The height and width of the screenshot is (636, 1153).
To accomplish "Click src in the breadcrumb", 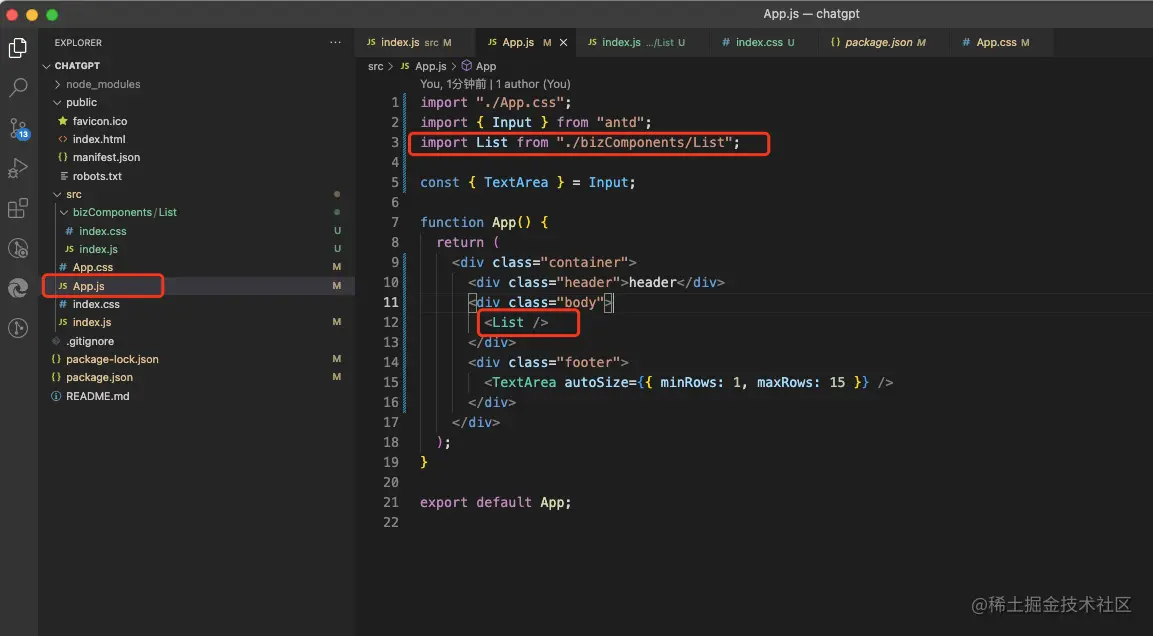I will coord(376,66).
